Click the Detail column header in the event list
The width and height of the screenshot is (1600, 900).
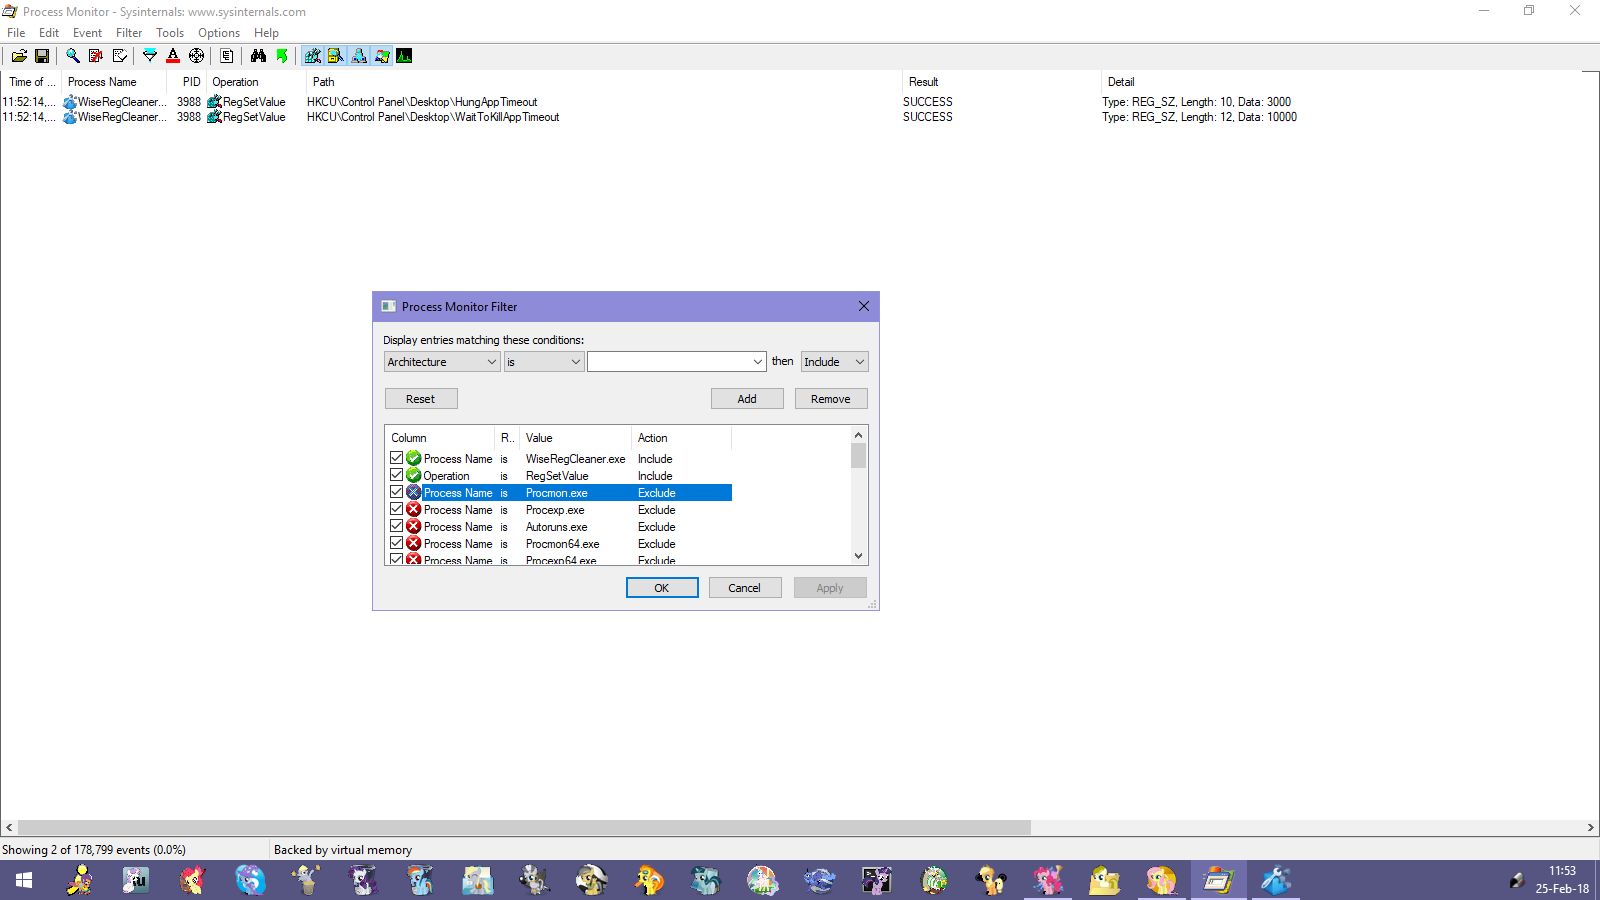pos(1341,82)
